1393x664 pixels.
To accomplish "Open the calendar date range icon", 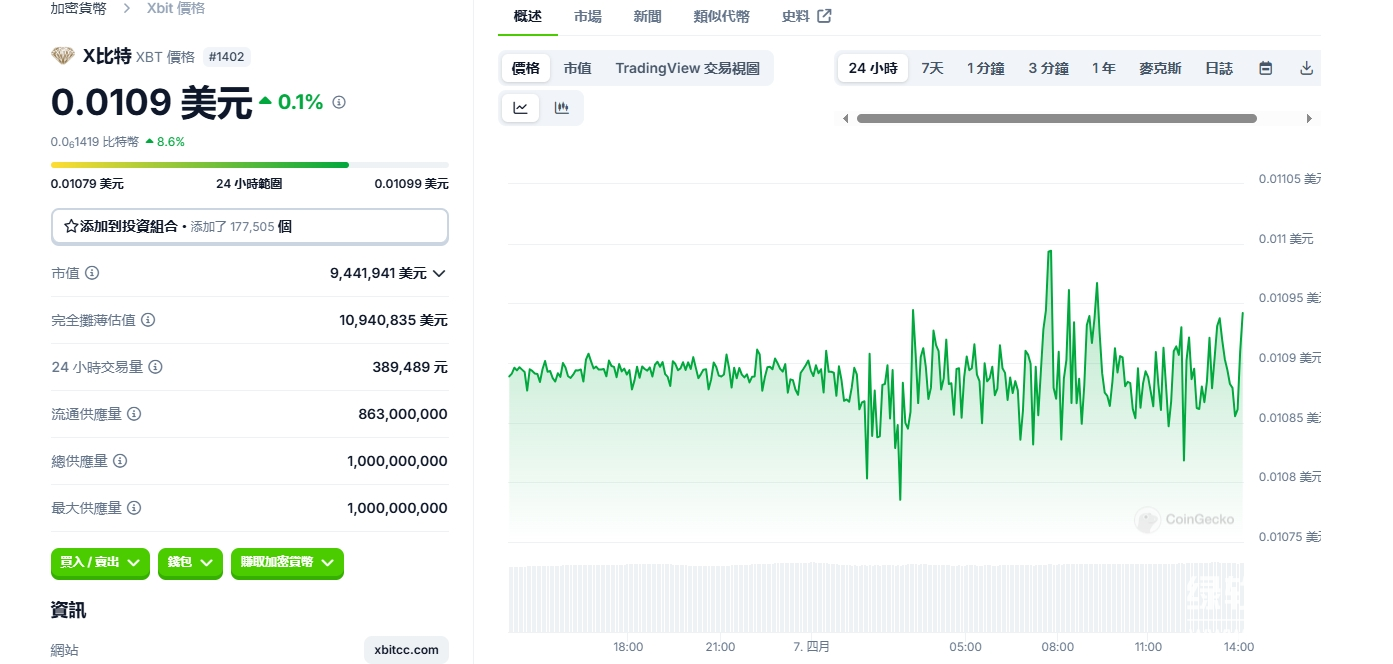I will click(1265, 69).
